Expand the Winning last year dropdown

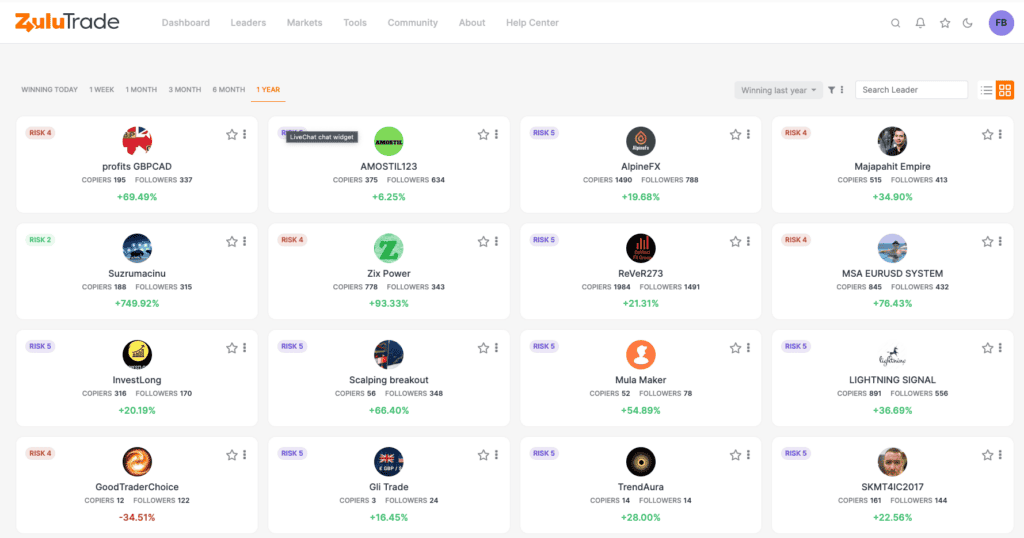[x=778, y=90]
